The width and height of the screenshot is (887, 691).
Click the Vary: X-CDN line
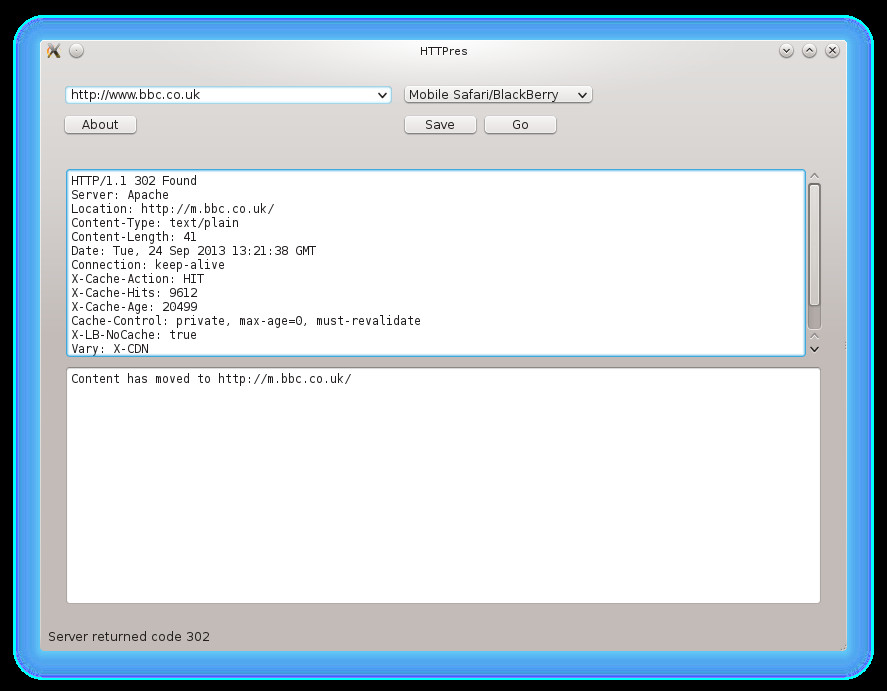[x=110, y=349]
